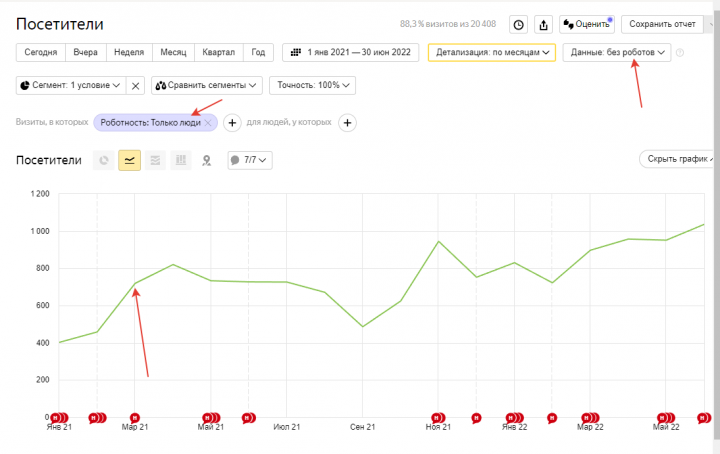Click the Июл 21 axis label
Viewport: 720px width, 454px height.
click(287, 427)
